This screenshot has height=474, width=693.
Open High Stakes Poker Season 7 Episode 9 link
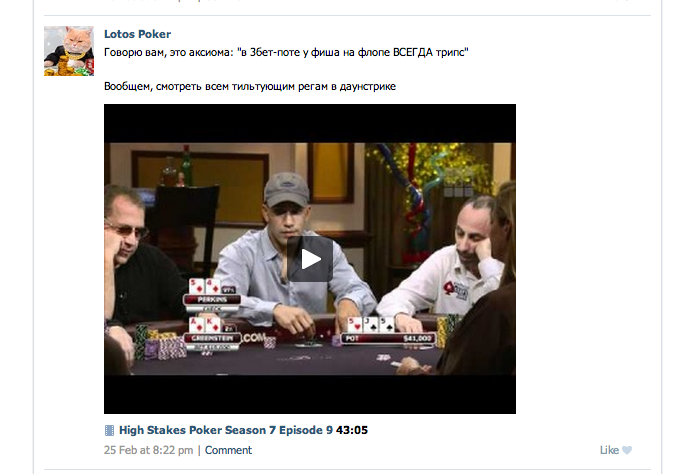226,430
